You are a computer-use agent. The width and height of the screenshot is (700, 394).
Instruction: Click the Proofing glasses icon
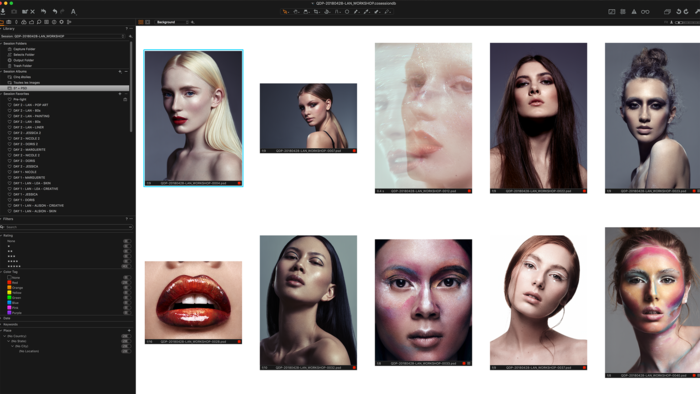[645, 12]
